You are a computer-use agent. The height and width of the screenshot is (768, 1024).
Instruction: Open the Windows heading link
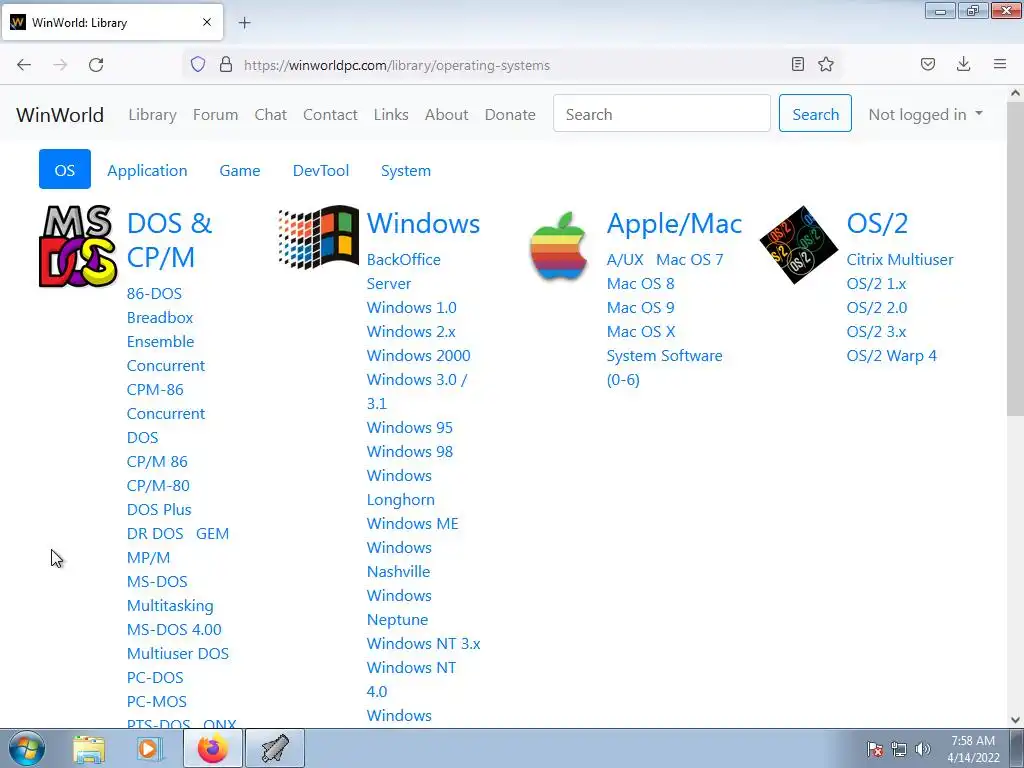423,223
